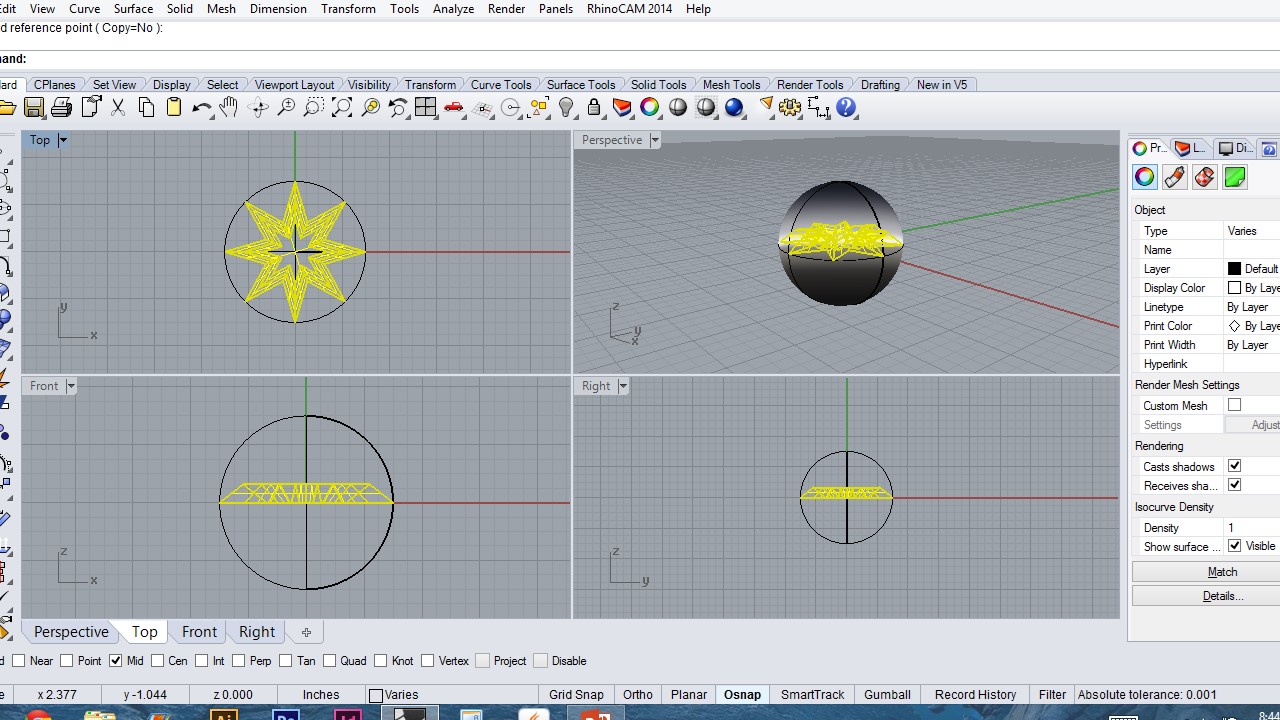Click the 4 Viewports layout icon

click(426, 107)
